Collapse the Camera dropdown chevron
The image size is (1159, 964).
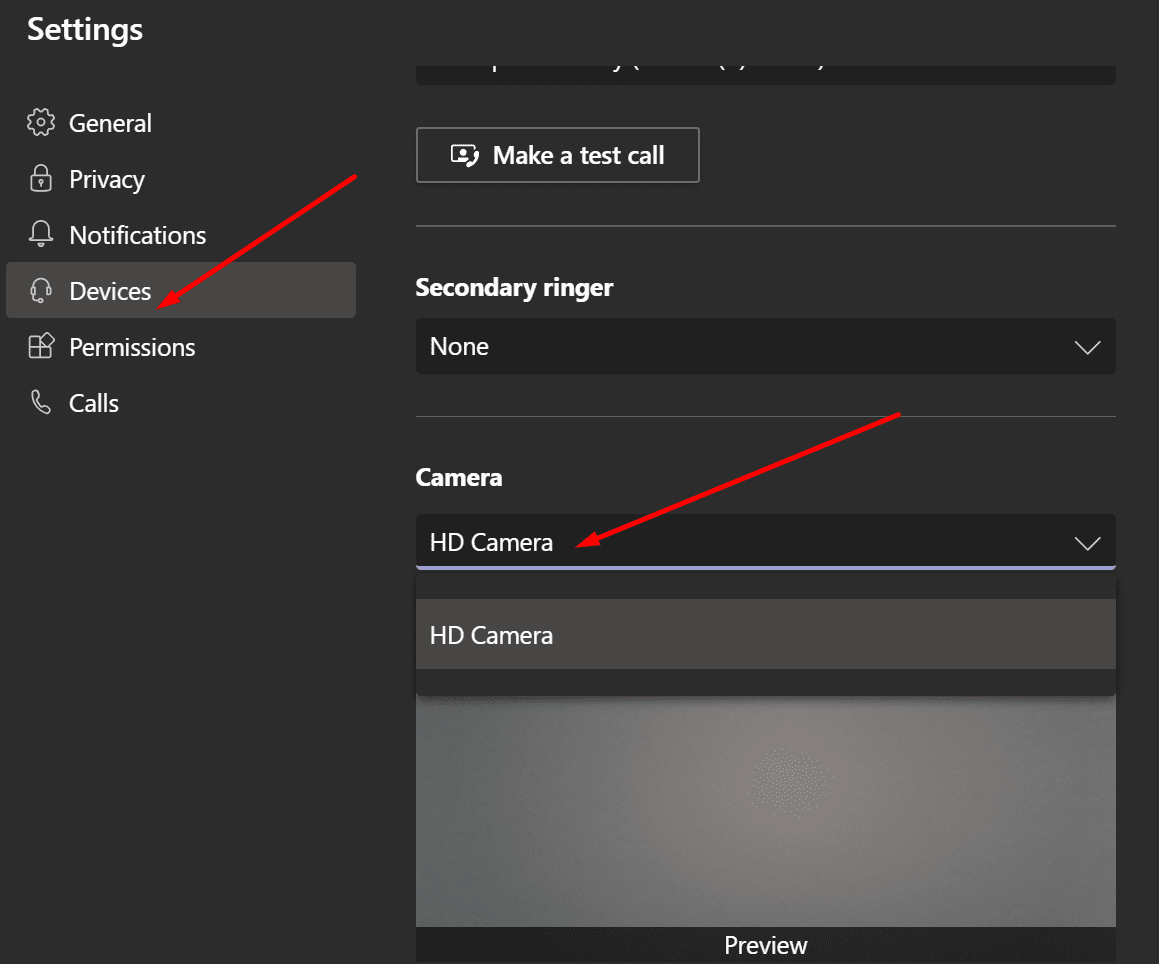point(1087,543)
